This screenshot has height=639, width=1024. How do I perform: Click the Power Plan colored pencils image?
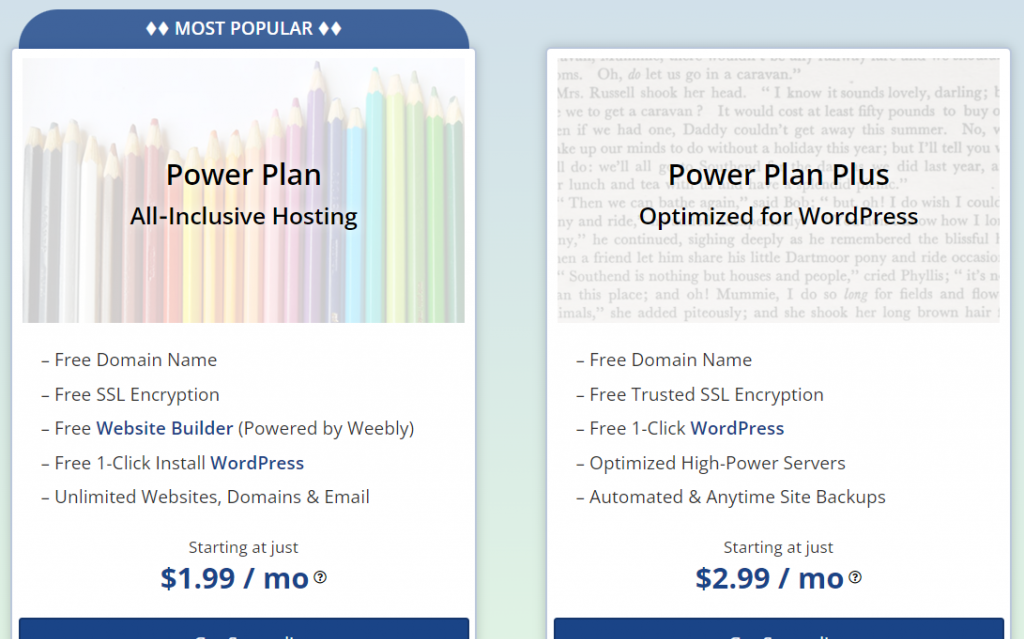244,190
